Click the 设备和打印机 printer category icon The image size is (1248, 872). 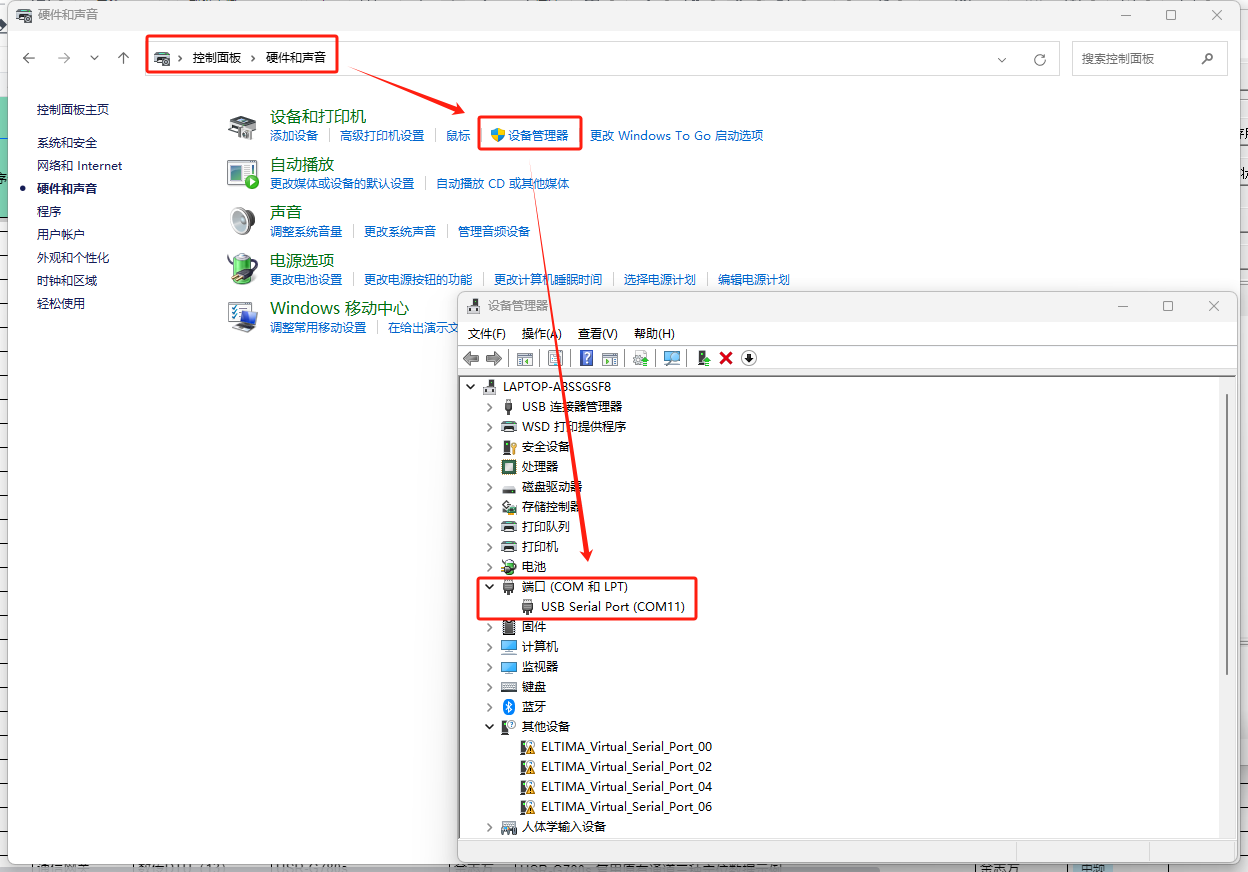pyautogui.click(x=242, y=127)
